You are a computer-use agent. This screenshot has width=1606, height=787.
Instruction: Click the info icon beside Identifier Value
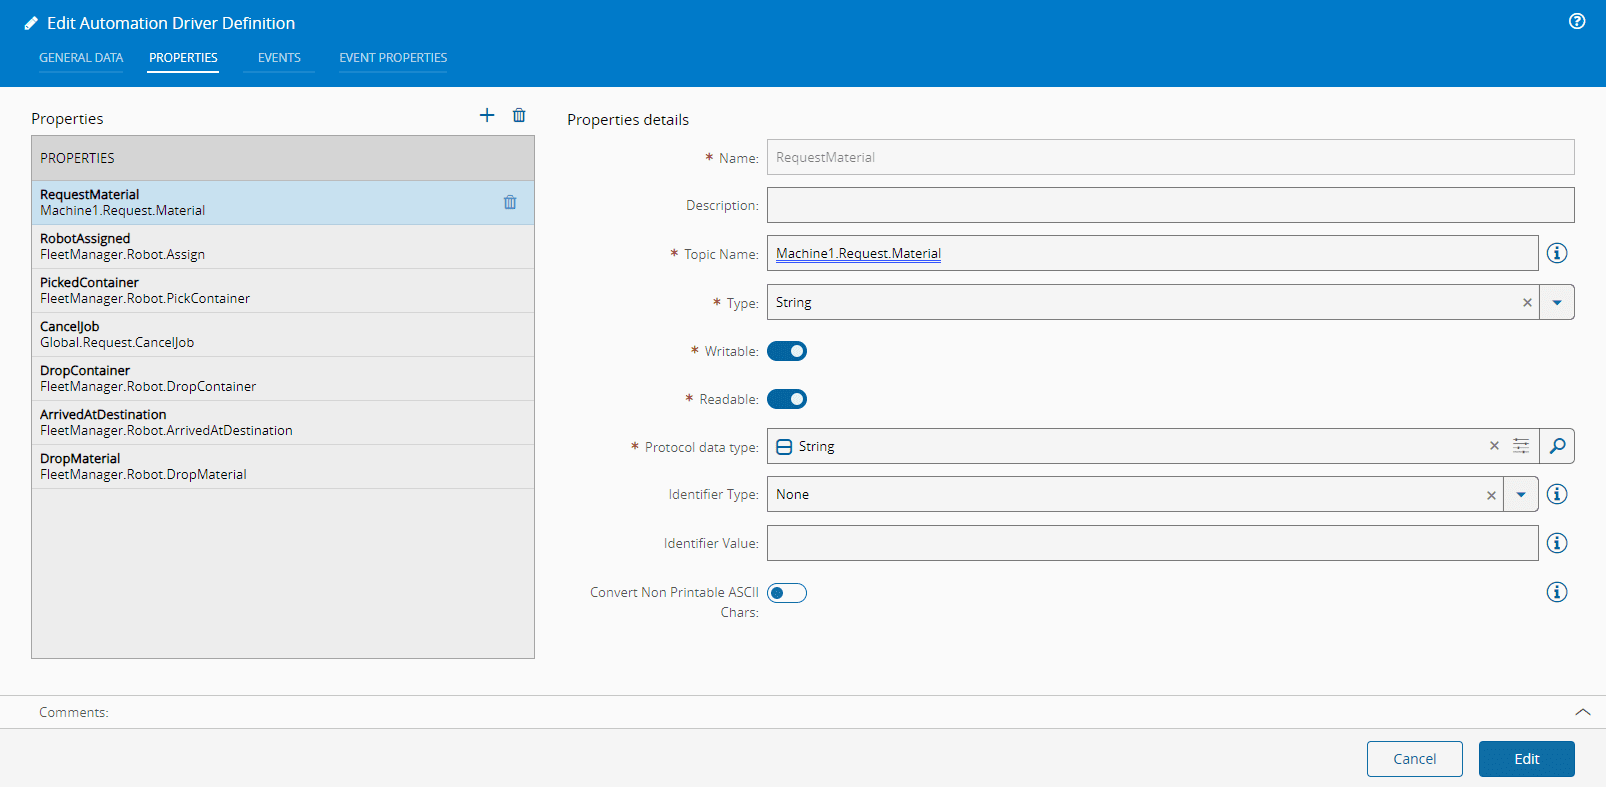[1557, 543]
